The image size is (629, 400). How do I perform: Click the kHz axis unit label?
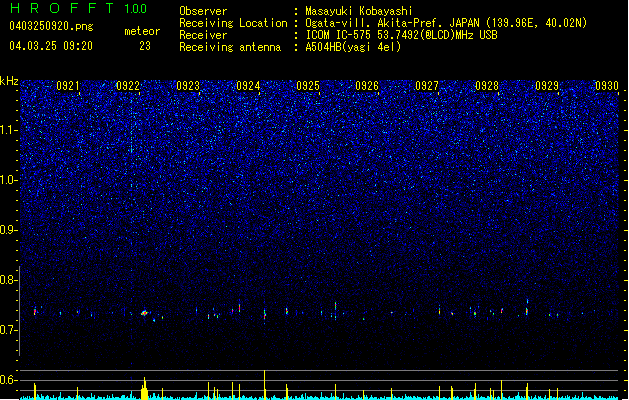pyautogui.click(x=9, y=81)
